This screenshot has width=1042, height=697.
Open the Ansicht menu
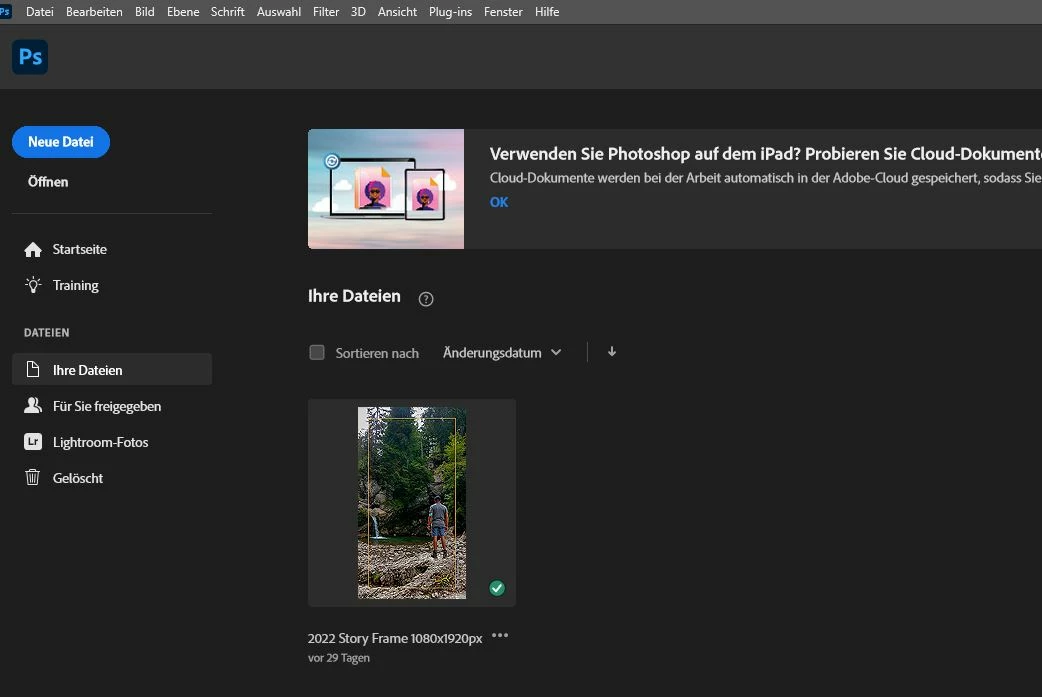[x=397, y=12]
